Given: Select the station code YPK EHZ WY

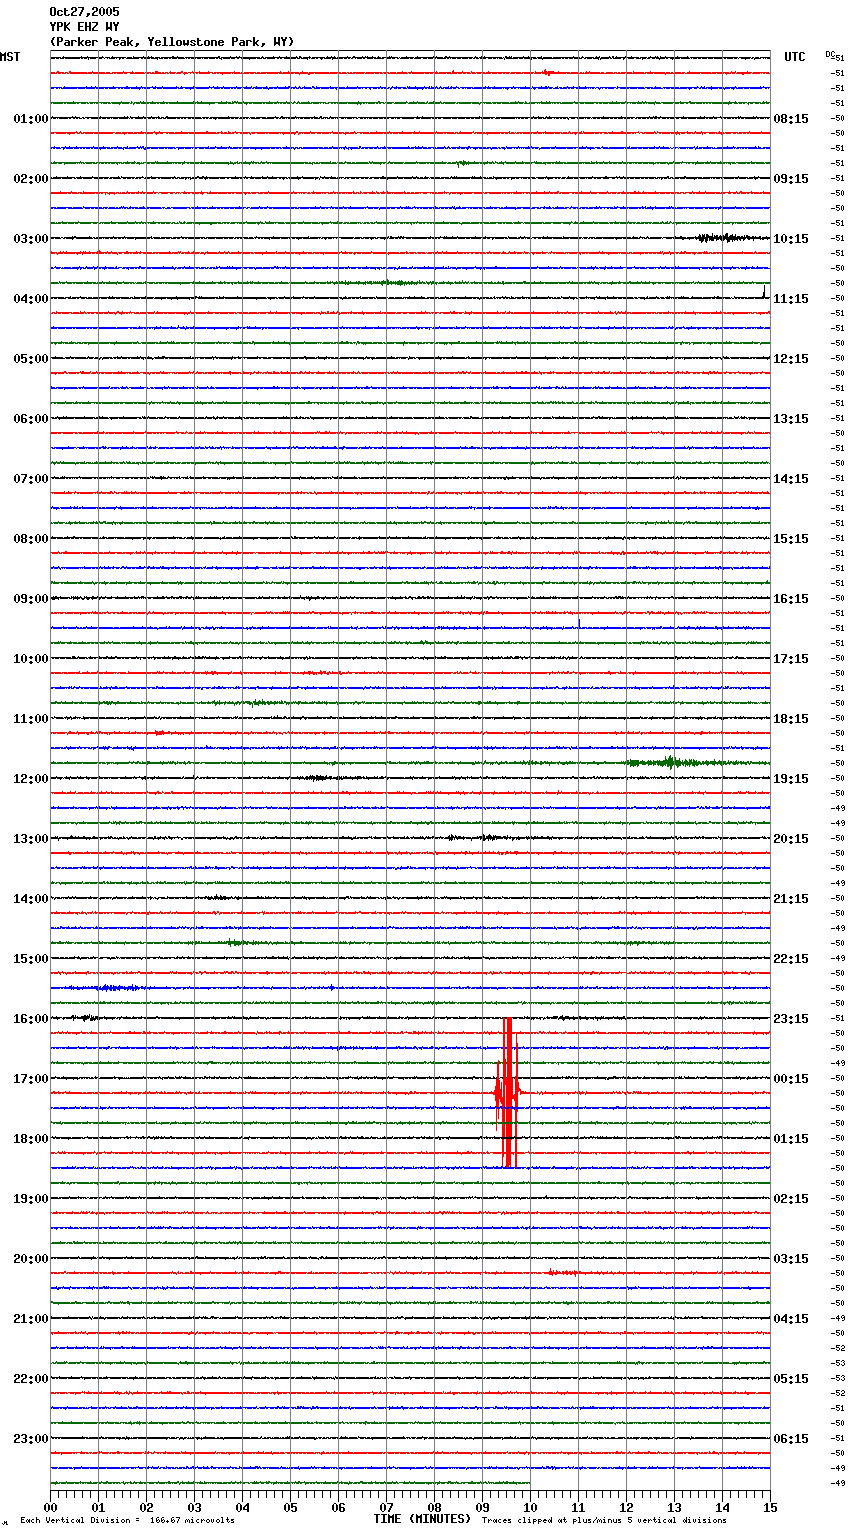Looking at the screenshot, I should (x=84, y=27).
